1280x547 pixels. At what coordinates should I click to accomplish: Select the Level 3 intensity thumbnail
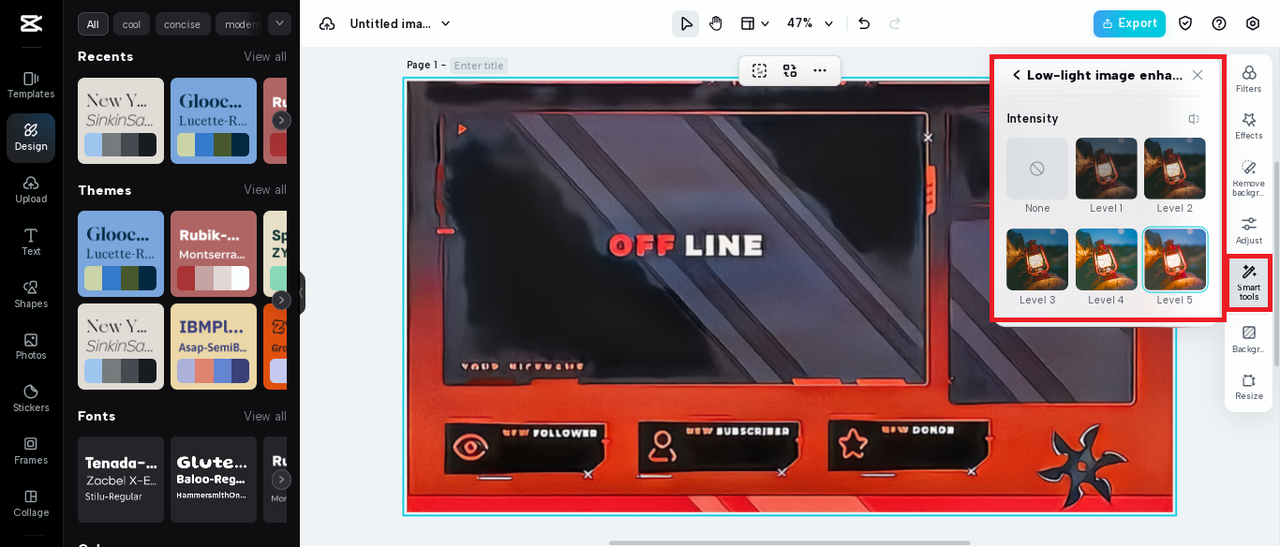click(1037, 260)
